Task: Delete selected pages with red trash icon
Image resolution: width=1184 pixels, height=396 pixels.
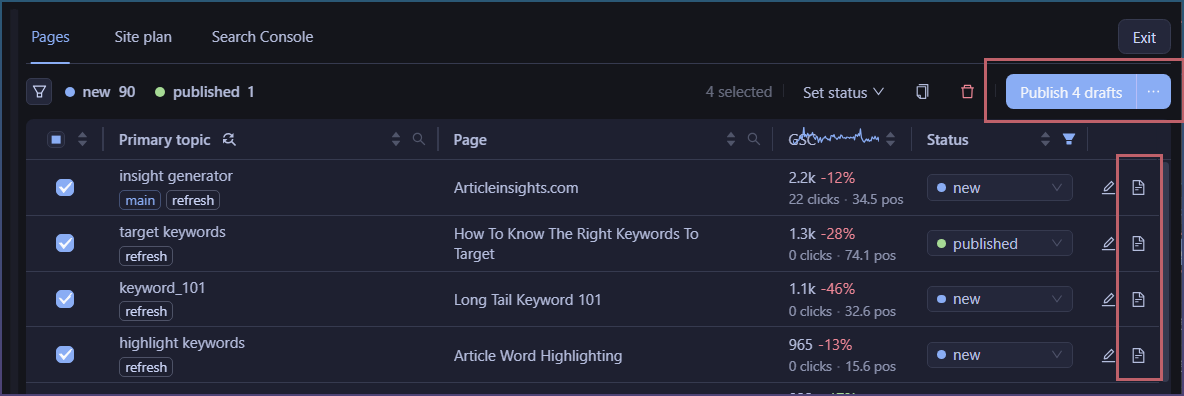Action: pos(967,92)
